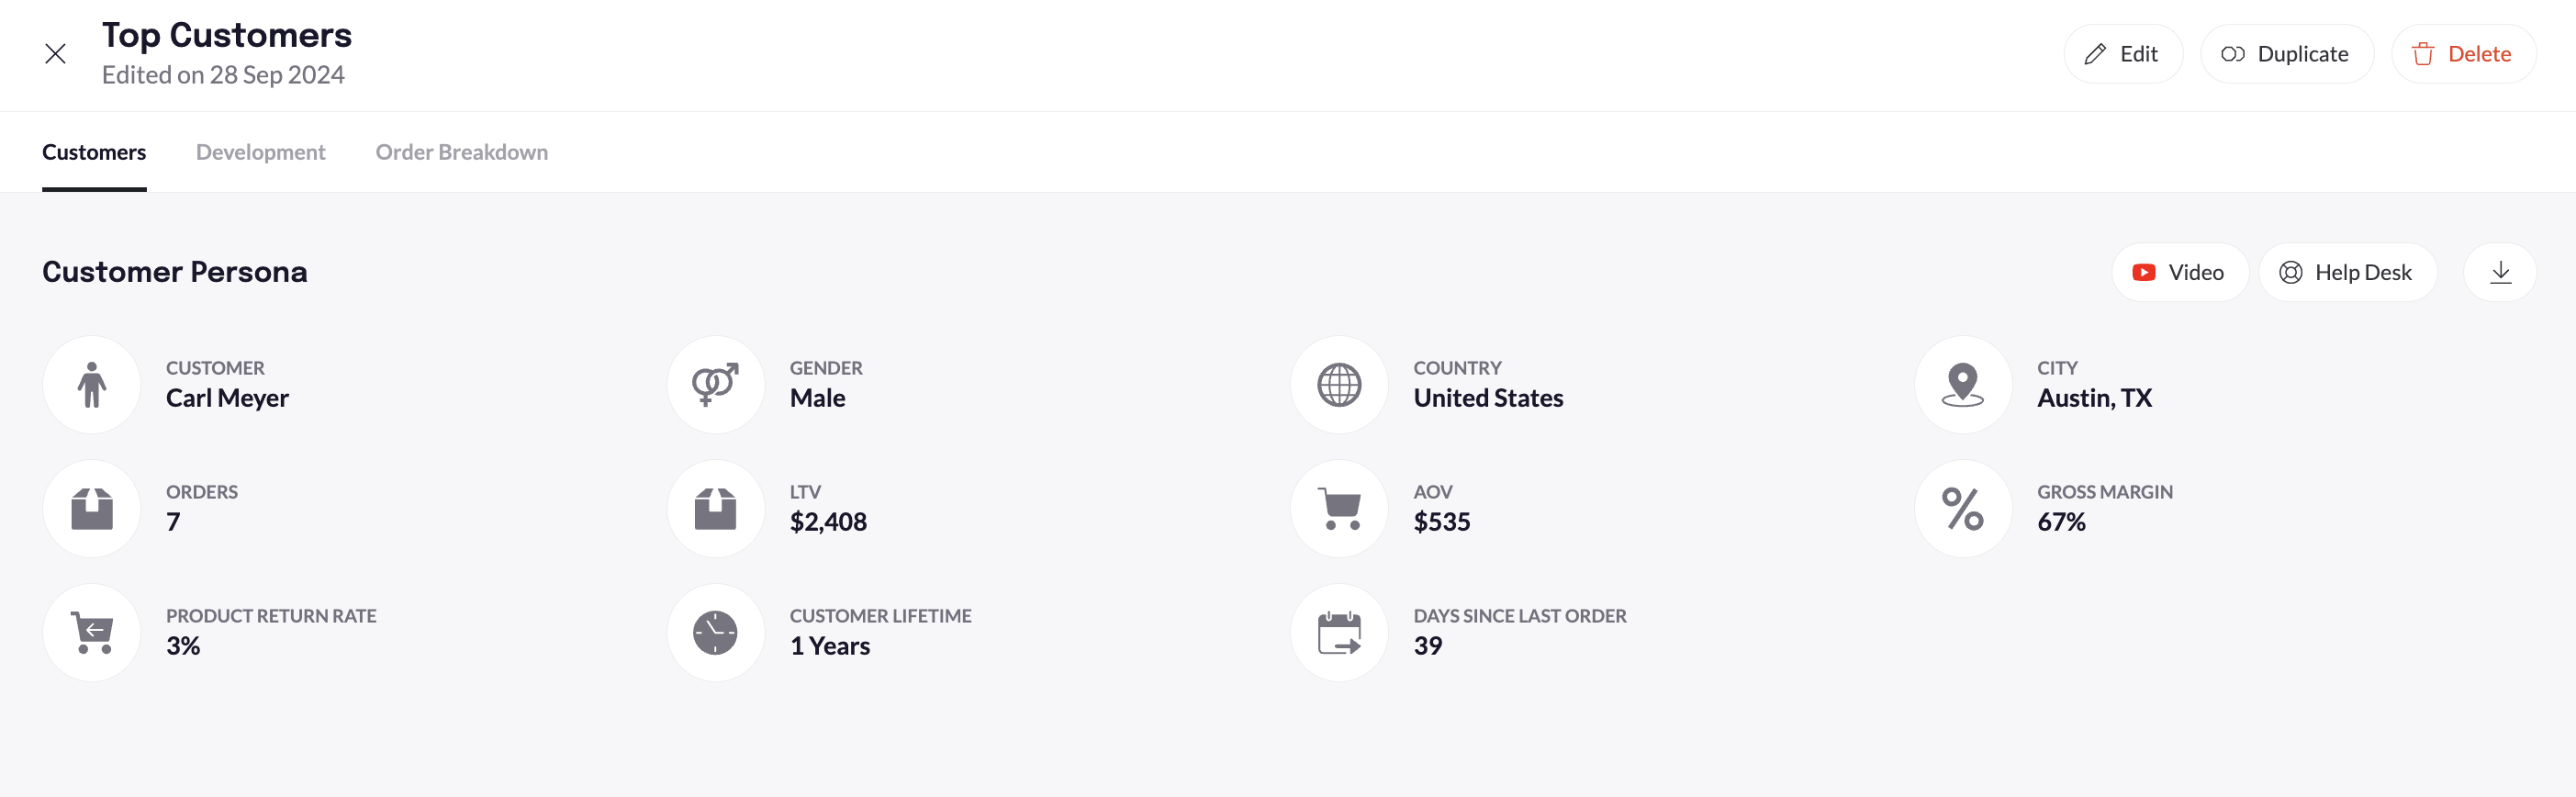Duplicate the Top Customers segment
Image resolution: width=2576 pixels, height=797 pixels.
(x=2286, y=54)
